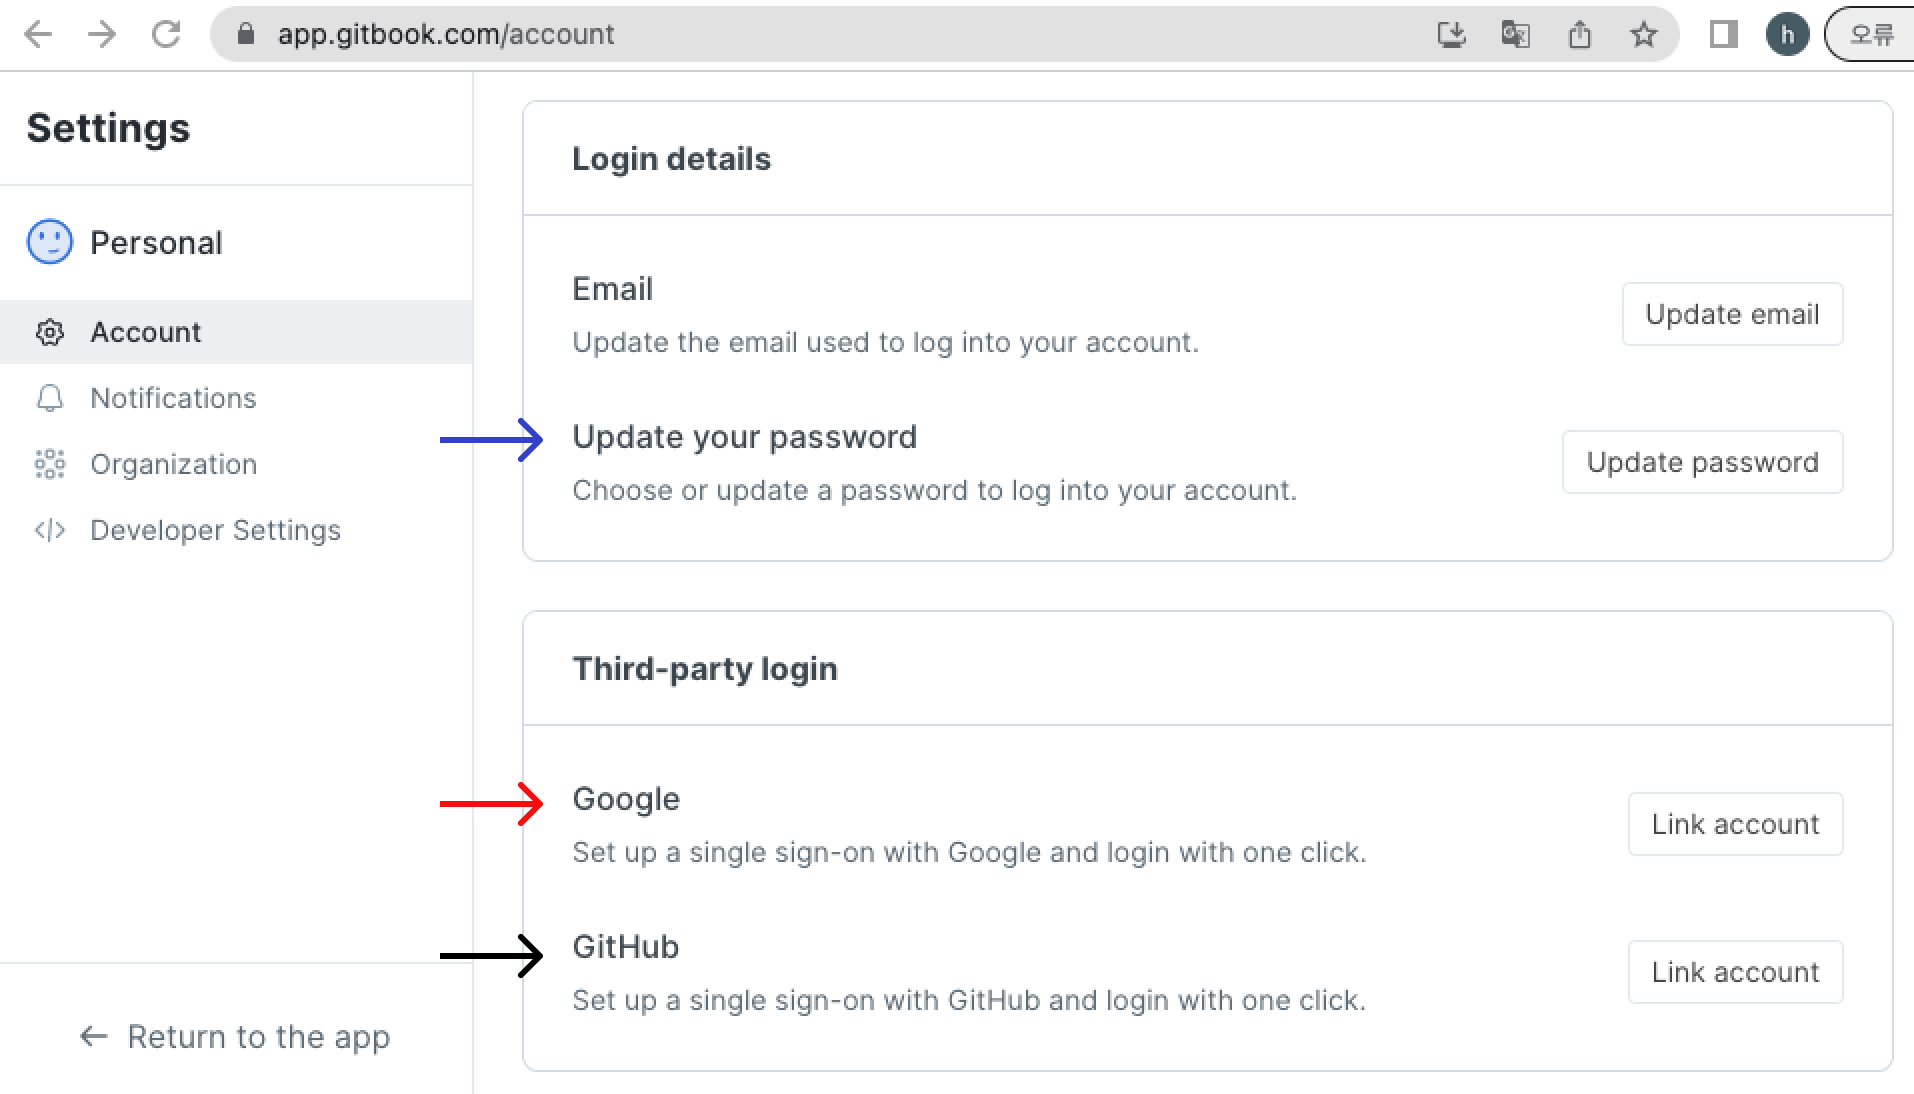This screenshot has height=1094, width=1914.
Task: Click the browser back arrow
Action: point(38,35)
